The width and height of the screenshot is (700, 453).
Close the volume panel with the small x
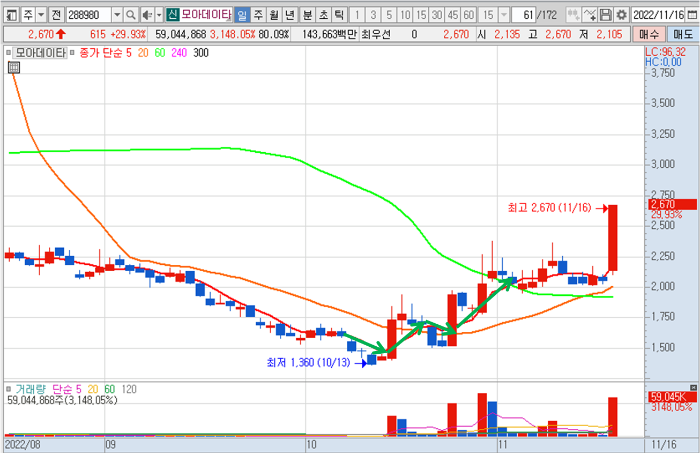[x=693, y=387]
